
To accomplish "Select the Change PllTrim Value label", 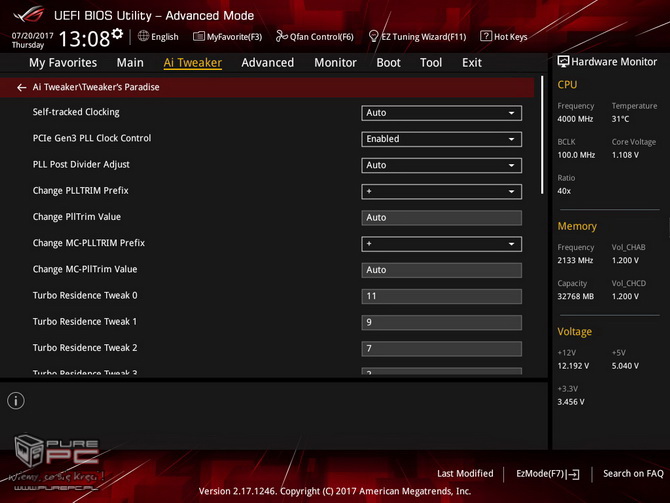I will 76,217.
